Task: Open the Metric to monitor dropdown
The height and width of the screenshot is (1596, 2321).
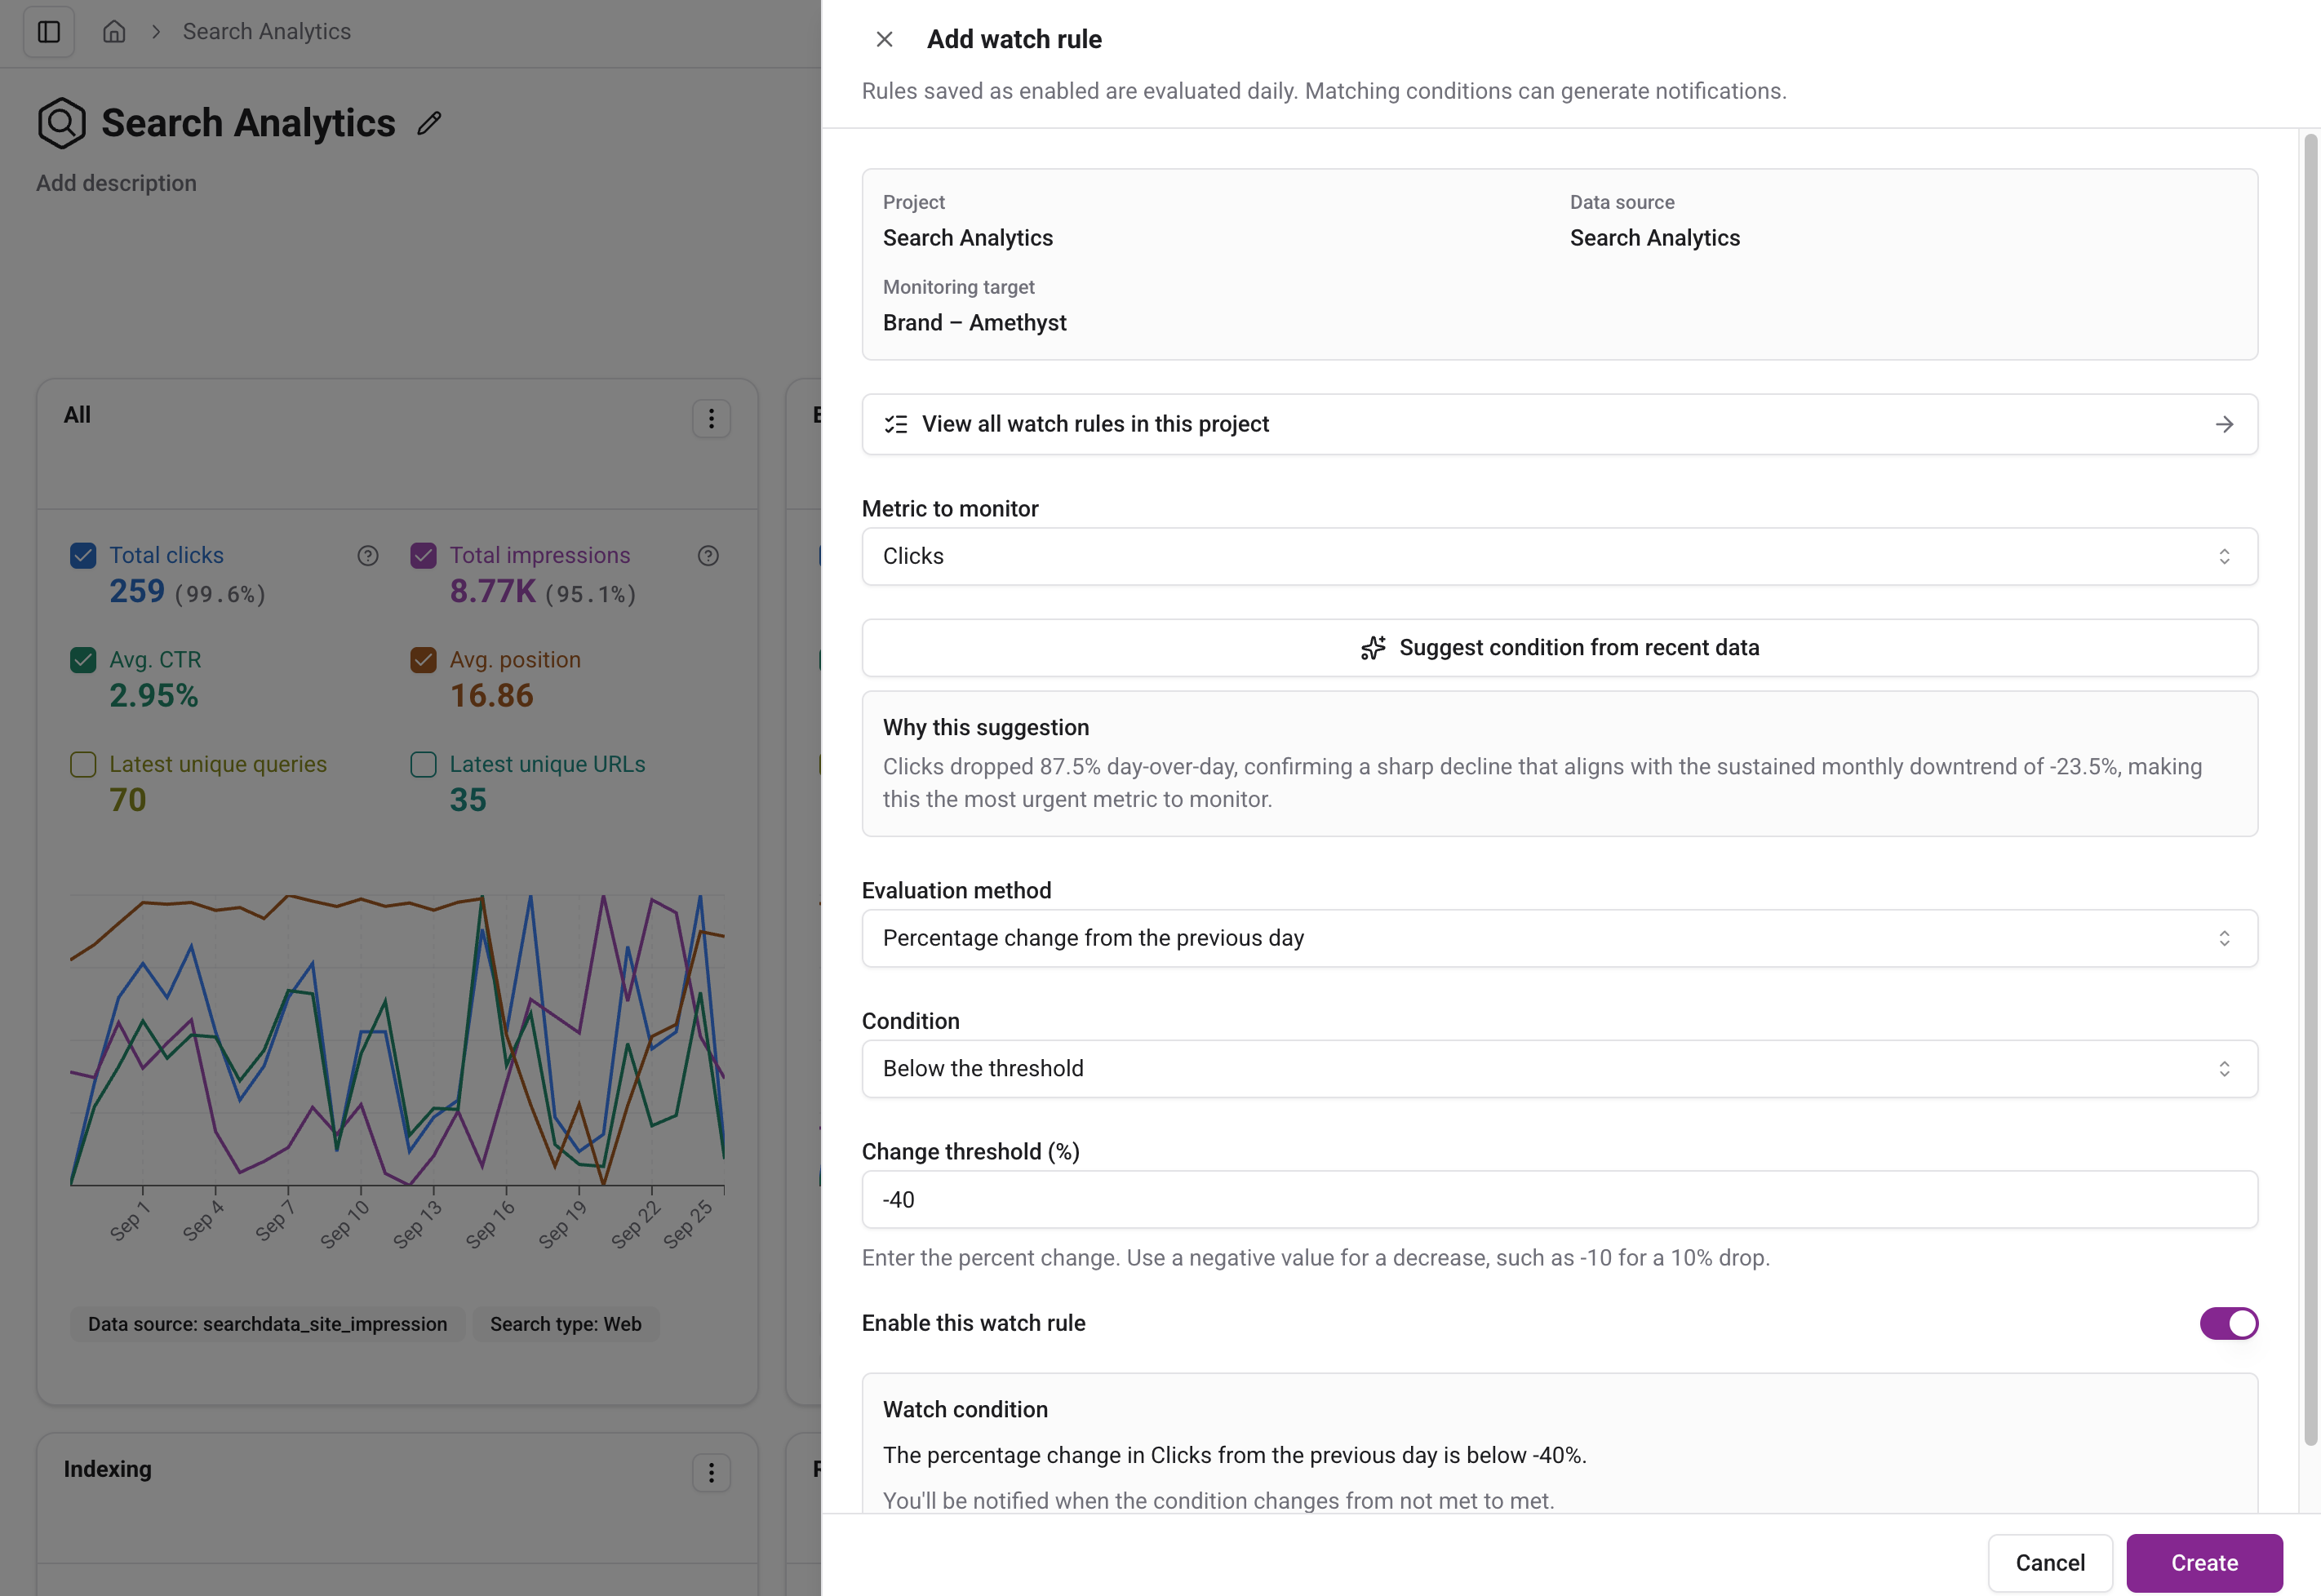Action: pyautogui.click(x=1559, y=556)
